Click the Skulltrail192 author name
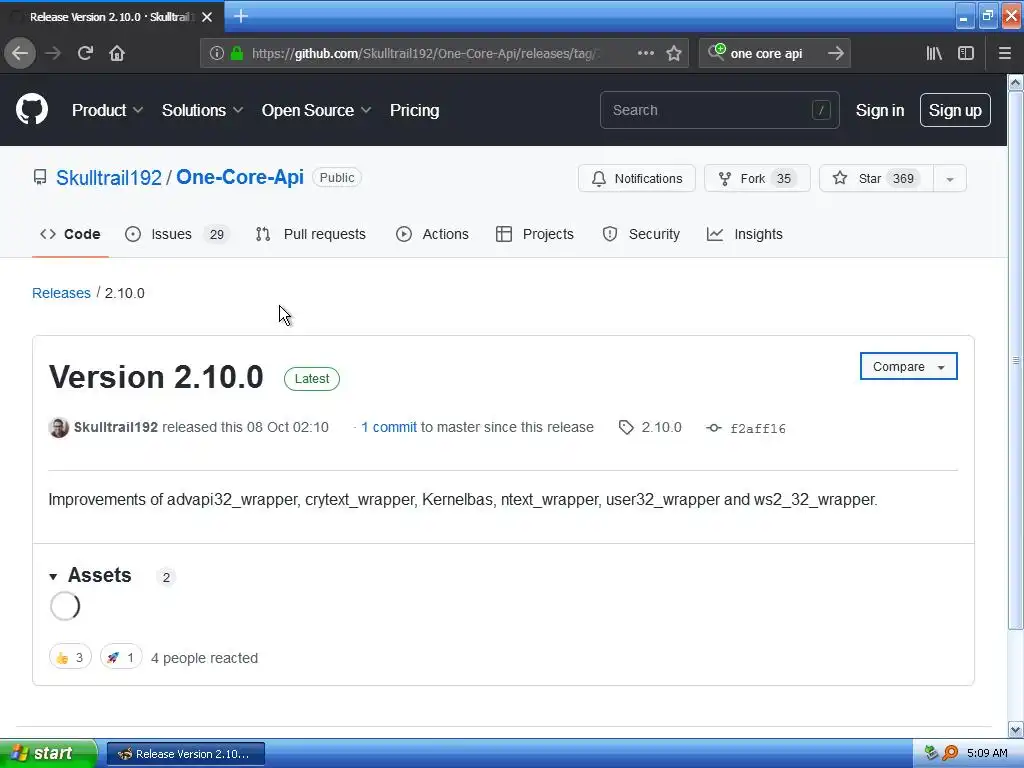Screen dimensions: 1024x768 tap(116, 427)
